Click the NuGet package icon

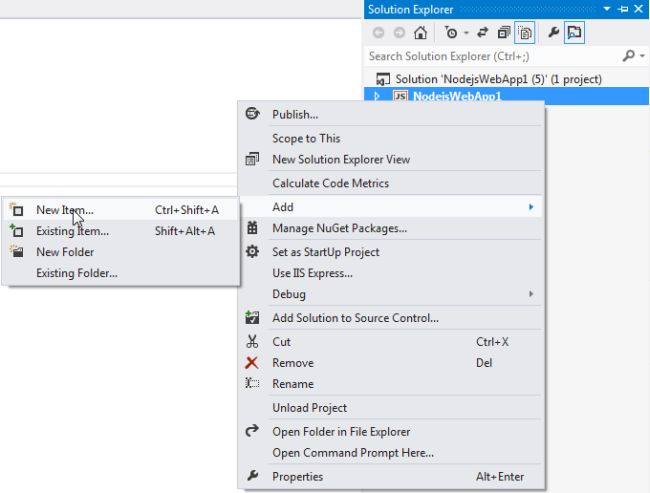tap(252, 228)
